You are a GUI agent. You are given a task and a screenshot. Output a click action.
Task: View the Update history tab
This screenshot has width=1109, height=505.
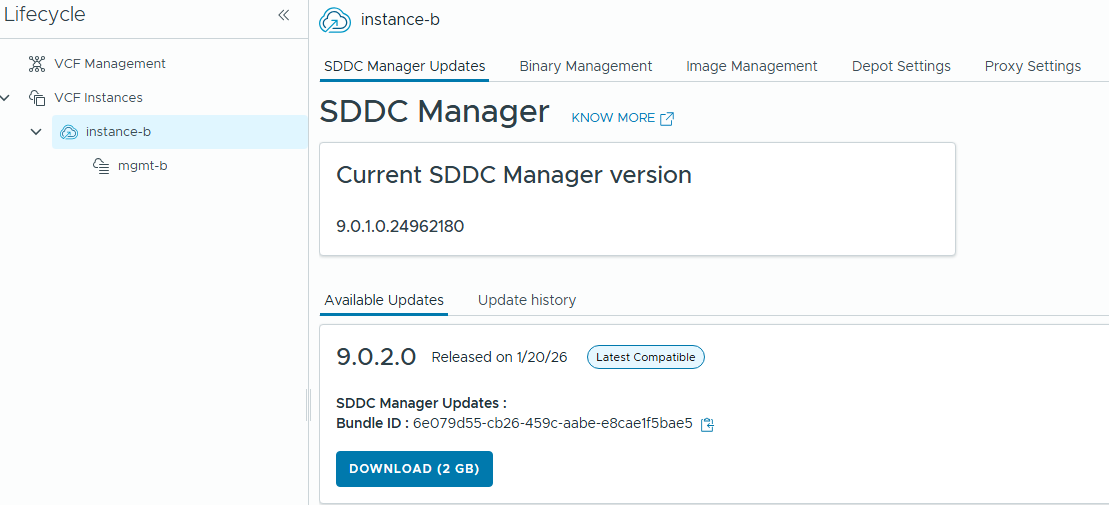pyautogui.click(x=526, y=300)
